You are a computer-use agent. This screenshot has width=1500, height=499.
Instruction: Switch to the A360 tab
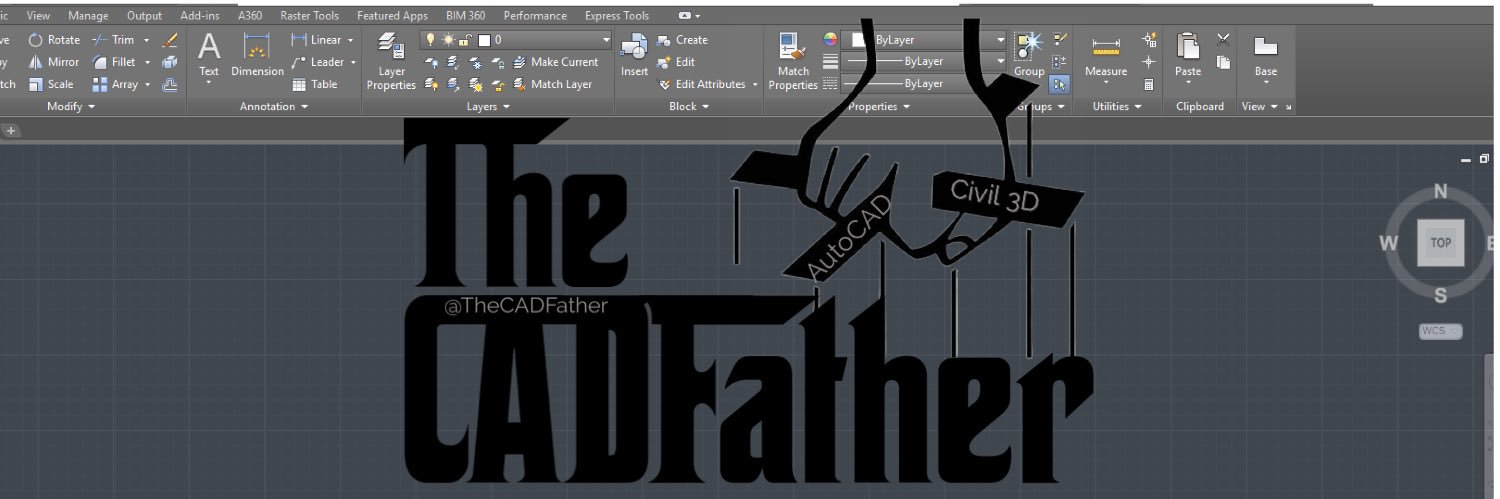(250, 15)
